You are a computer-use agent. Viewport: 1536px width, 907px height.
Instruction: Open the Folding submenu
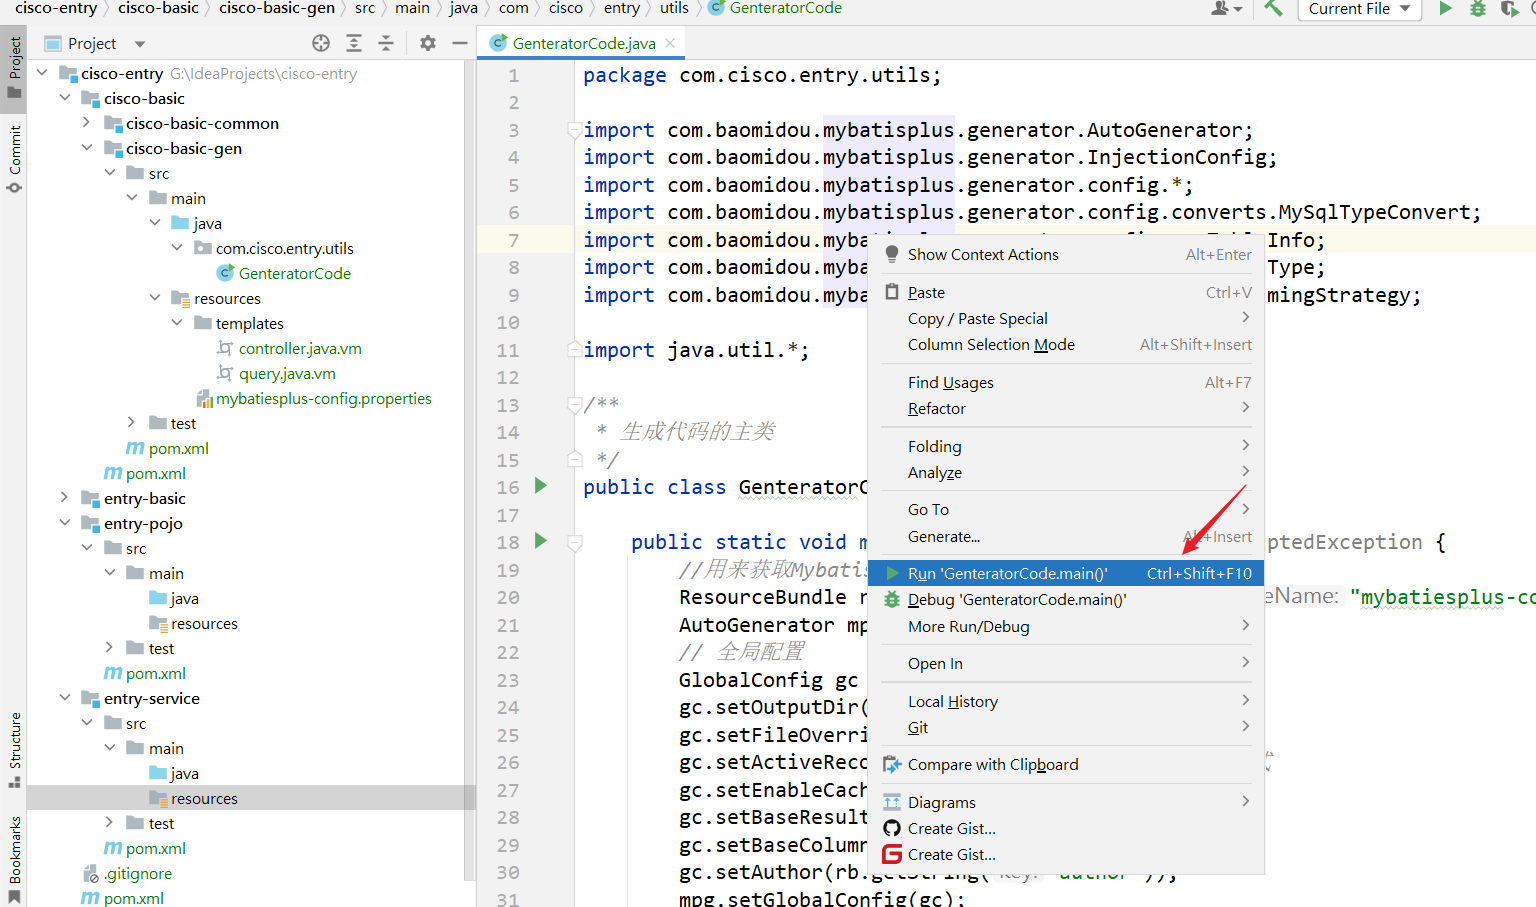click(x=1066, y=447)
